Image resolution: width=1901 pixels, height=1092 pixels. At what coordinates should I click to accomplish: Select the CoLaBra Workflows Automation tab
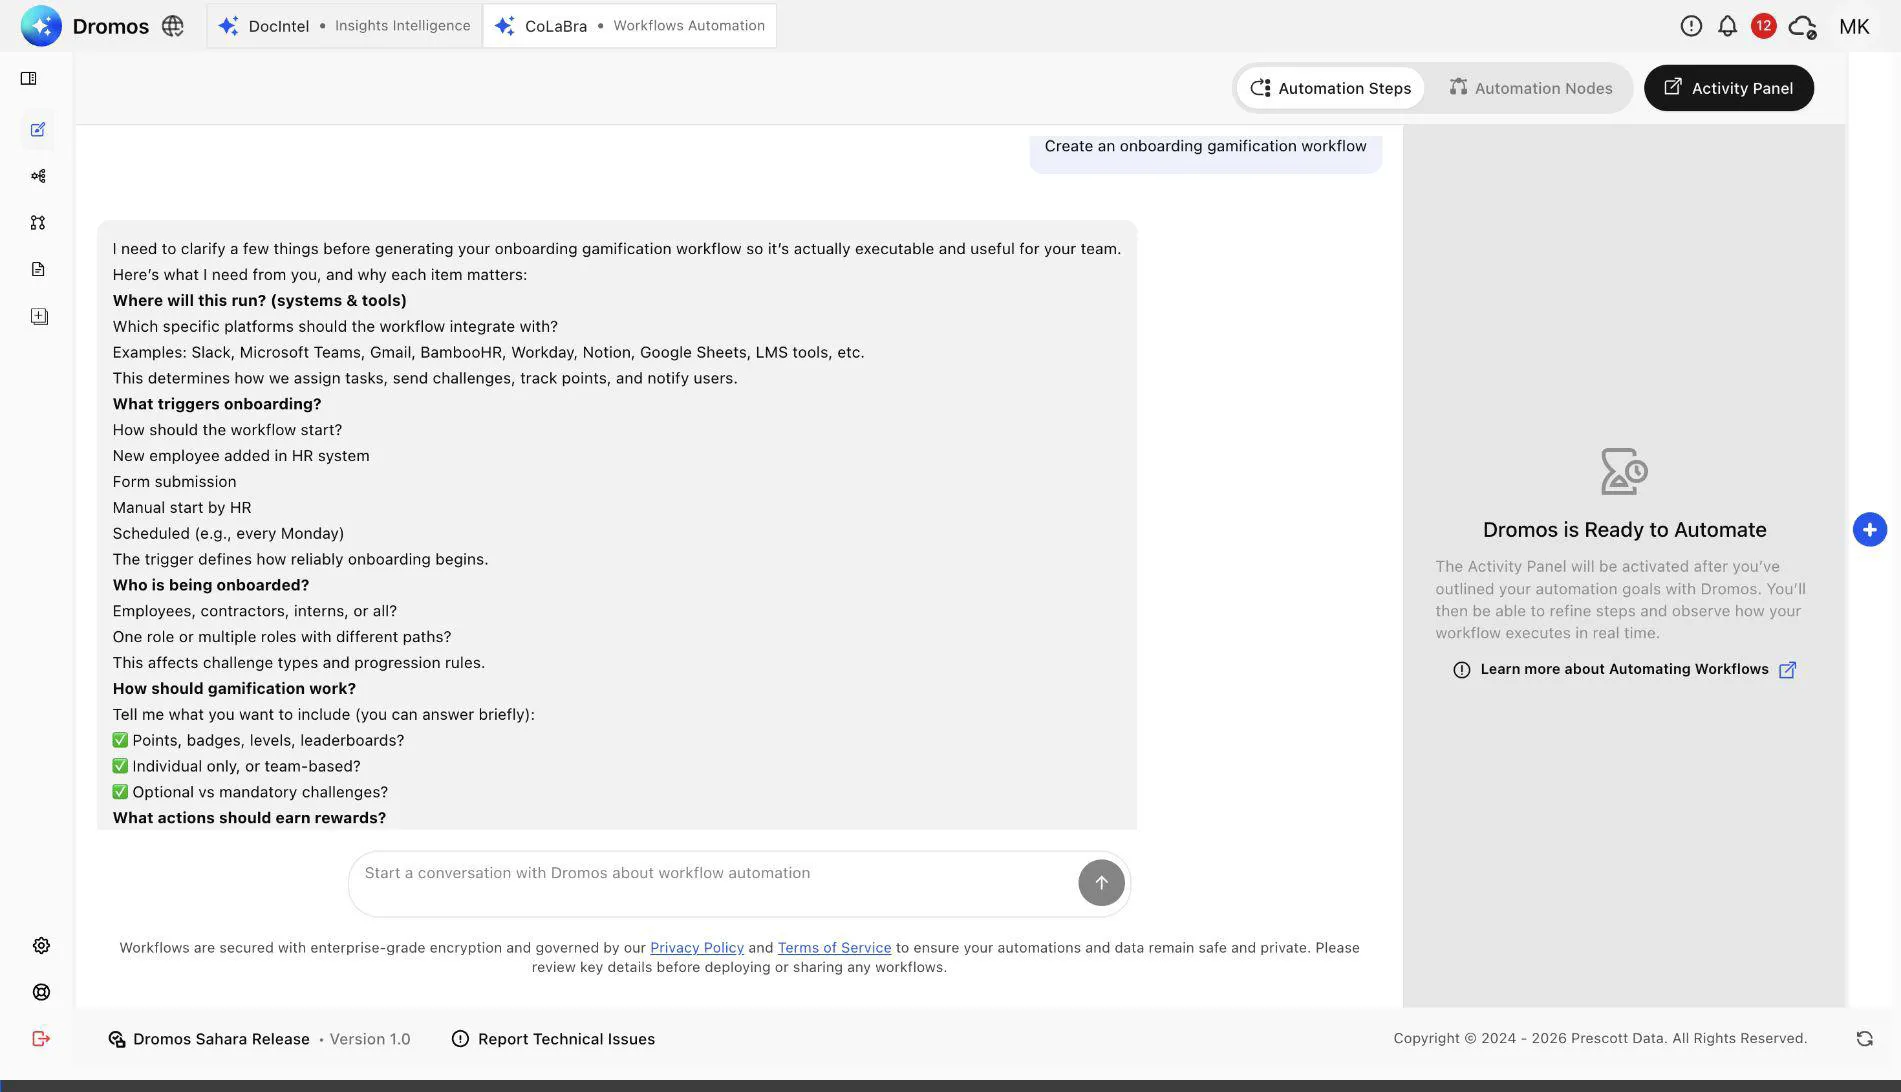pyautogui.click(x=630, y=26)
